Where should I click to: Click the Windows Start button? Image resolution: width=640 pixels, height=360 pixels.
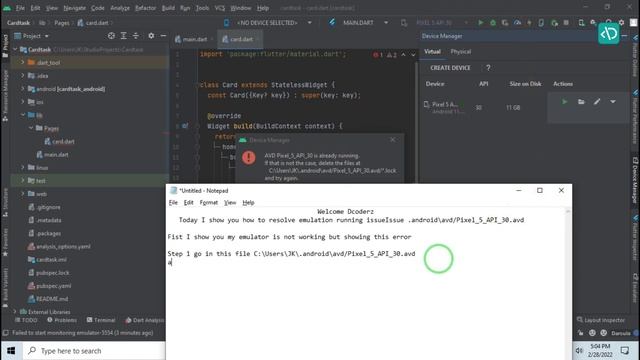coord(11,351)
